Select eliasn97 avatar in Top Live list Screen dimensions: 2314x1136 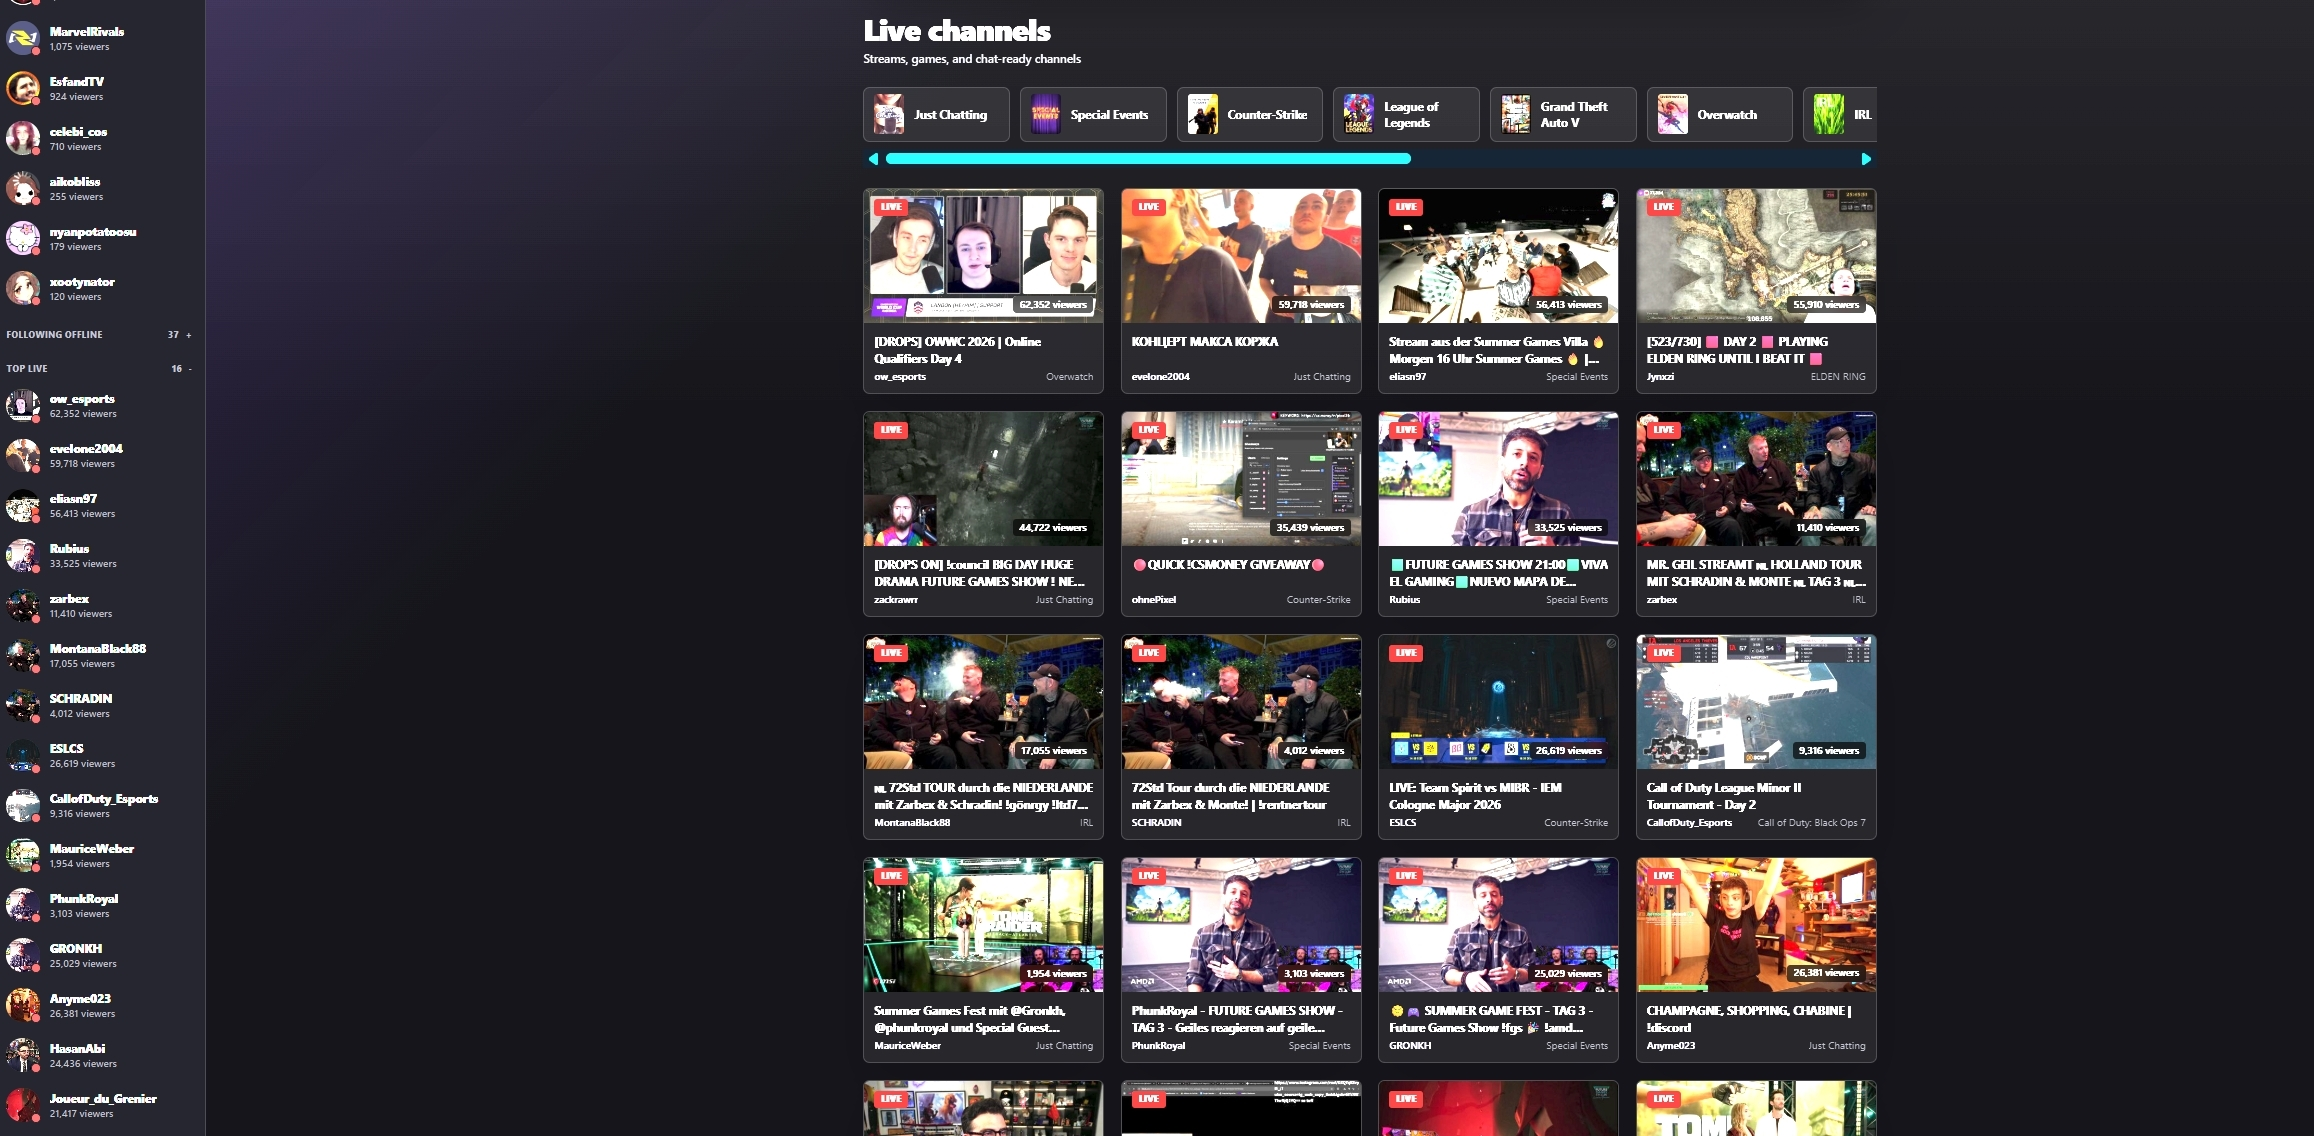[23, 506]
